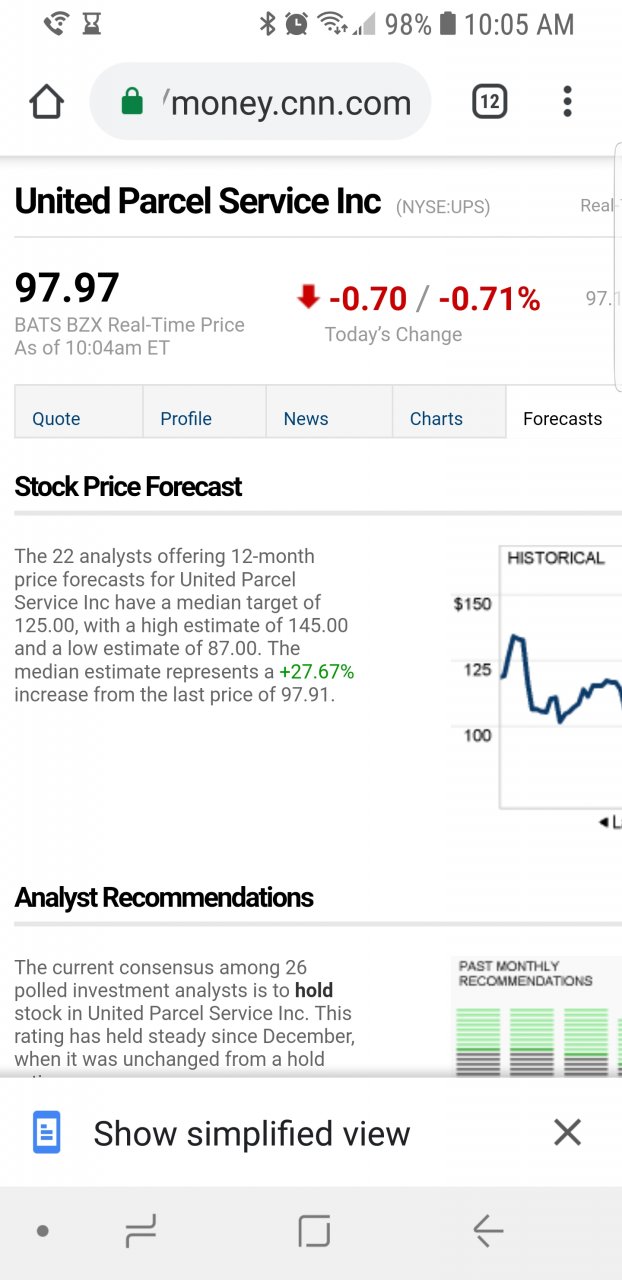
Task: Tap the document icon beside simplified view
Action: (x=47, y=1133)
